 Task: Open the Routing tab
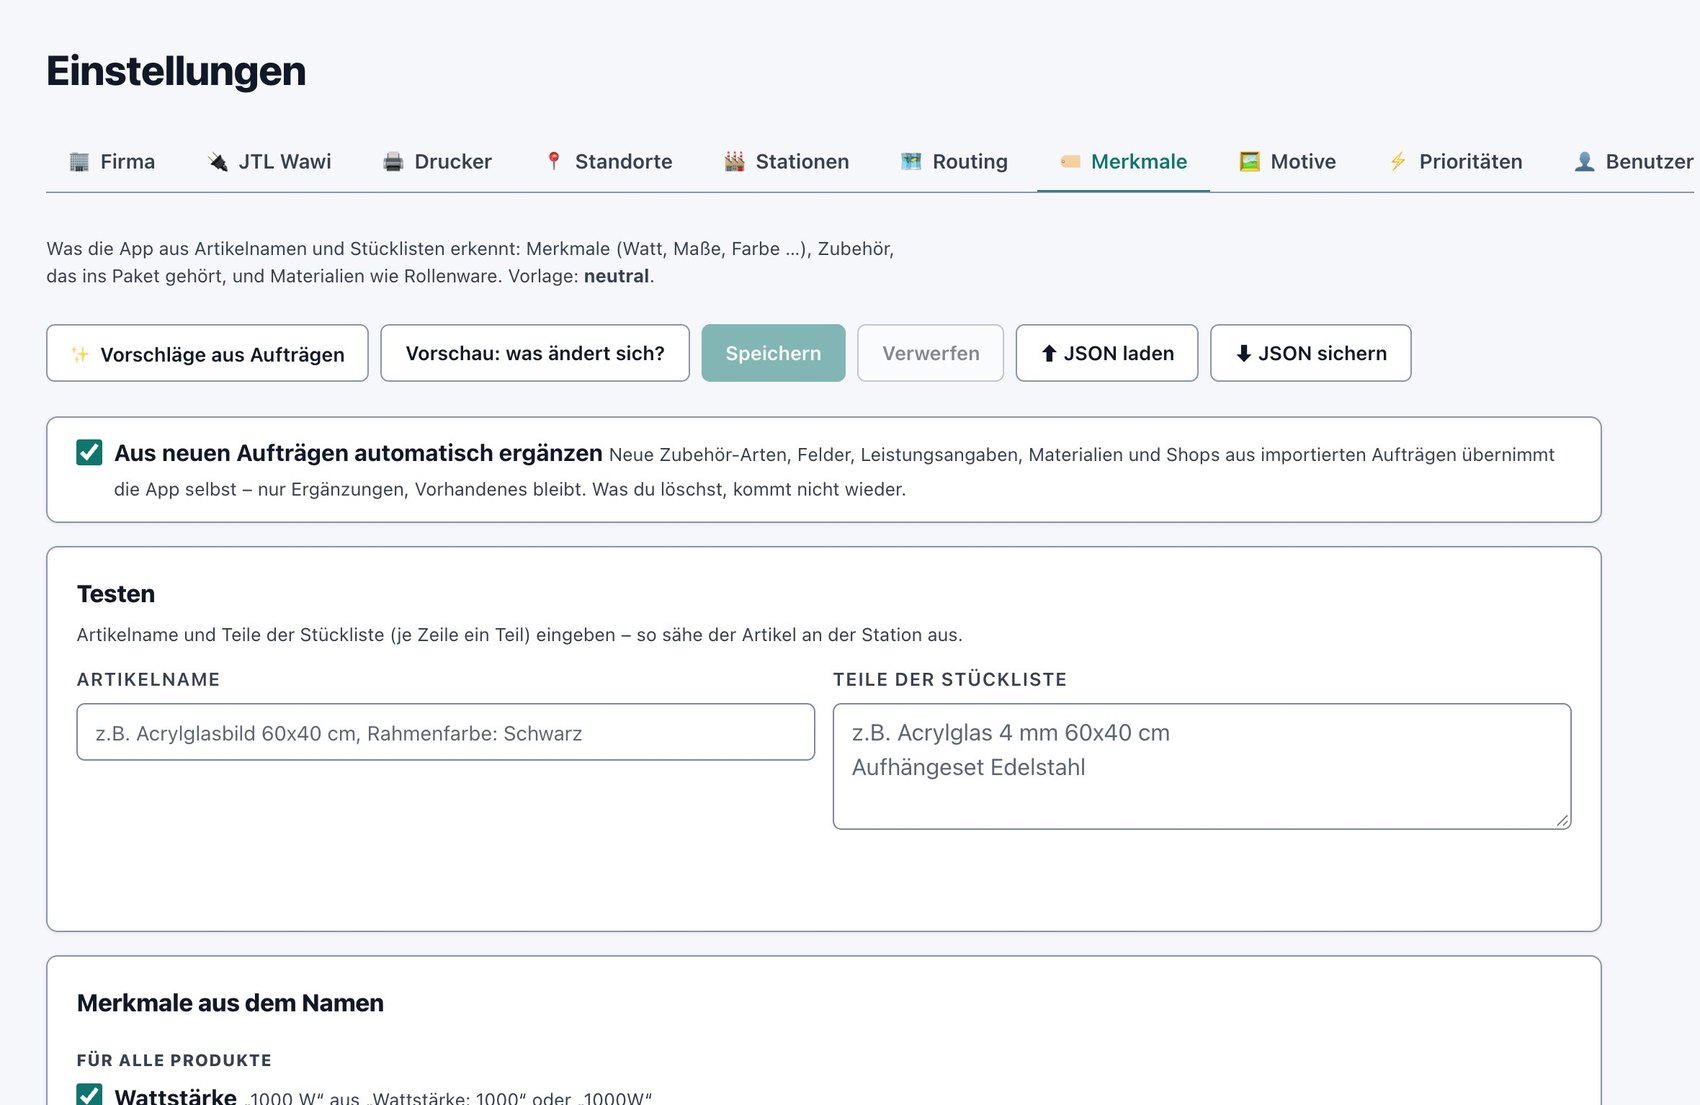pyautogui.click(x=954, y=162)
